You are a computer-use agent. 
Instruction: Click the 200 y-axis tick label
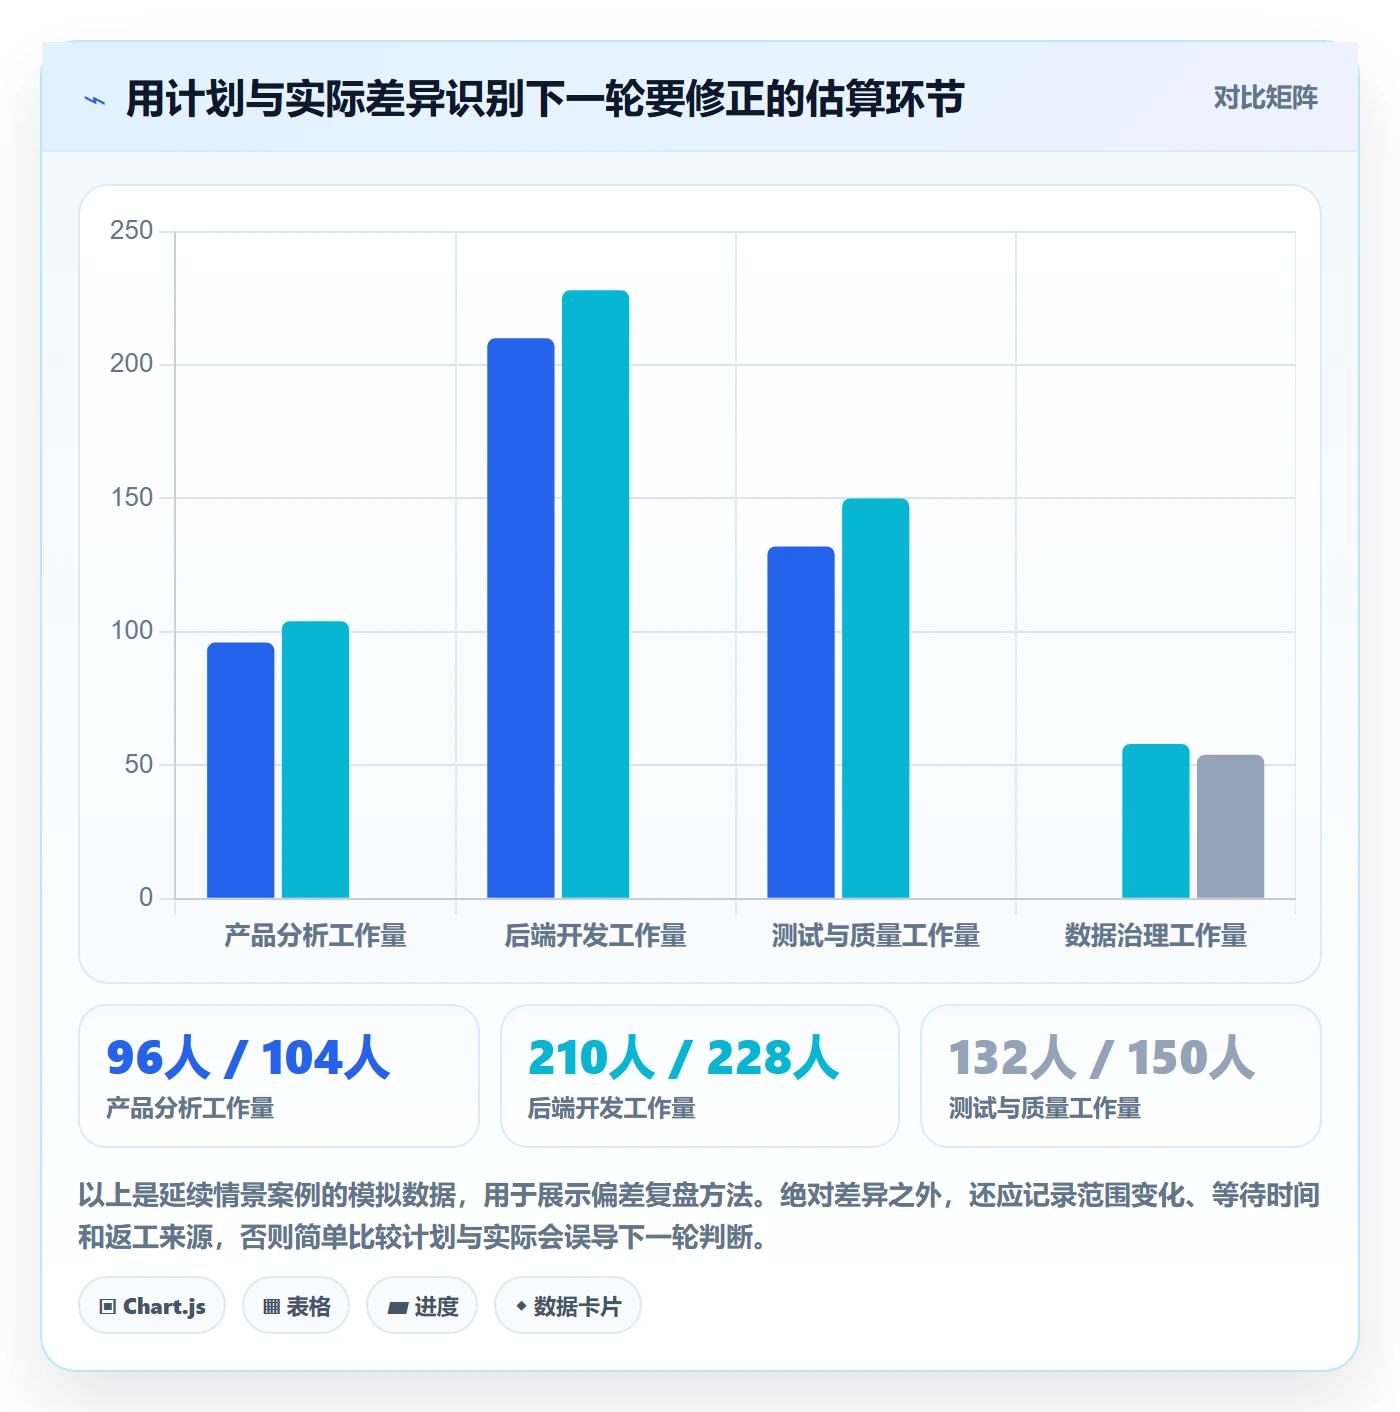coord(132,364)
